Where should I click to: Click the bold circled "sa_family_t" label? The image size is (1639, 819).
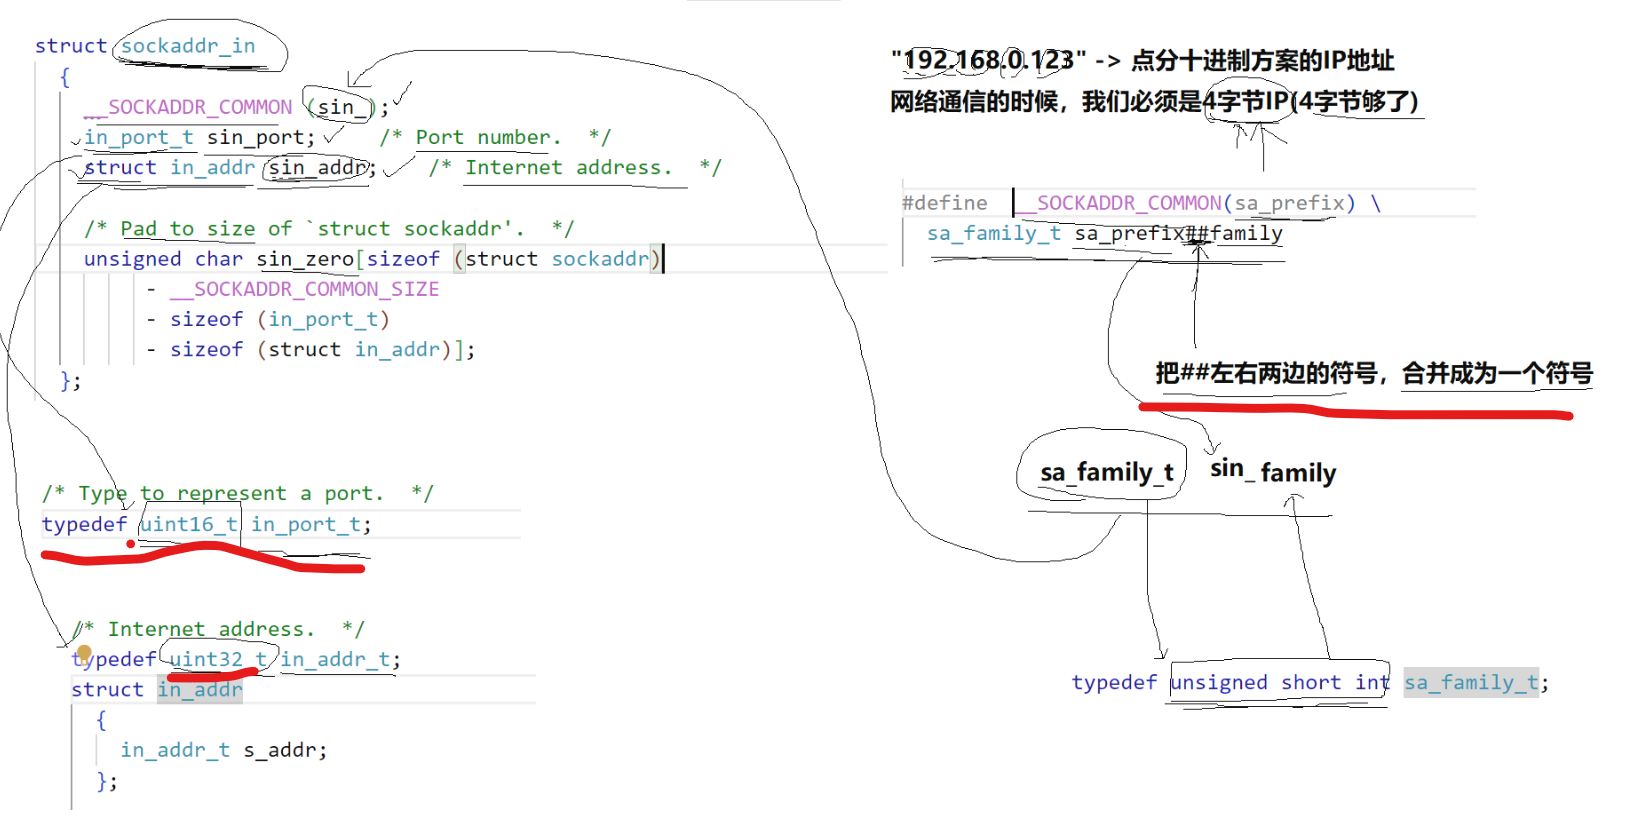click(1107, 472)
